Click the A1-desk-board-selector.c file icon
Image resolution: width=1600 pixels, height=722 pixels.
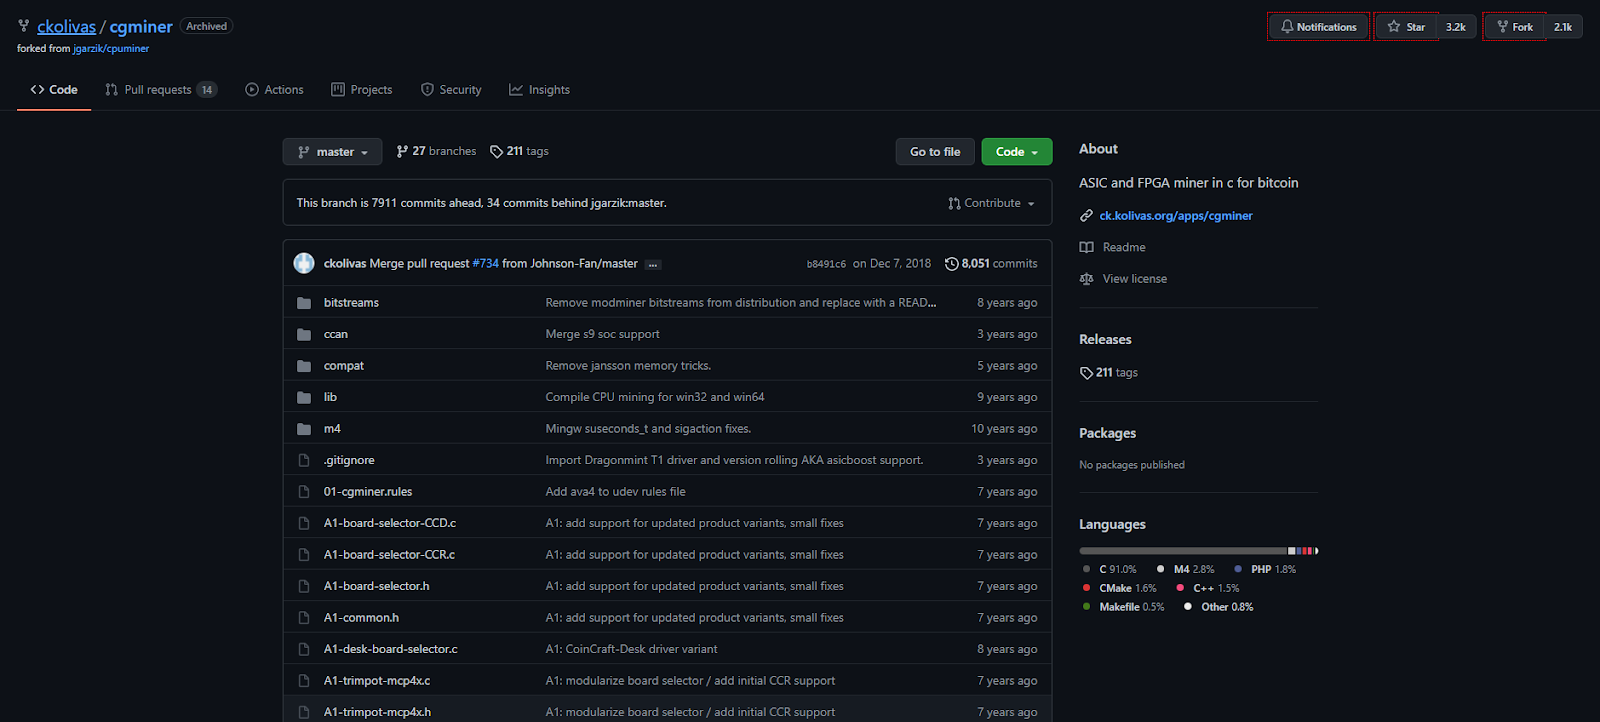pos(304,649)
